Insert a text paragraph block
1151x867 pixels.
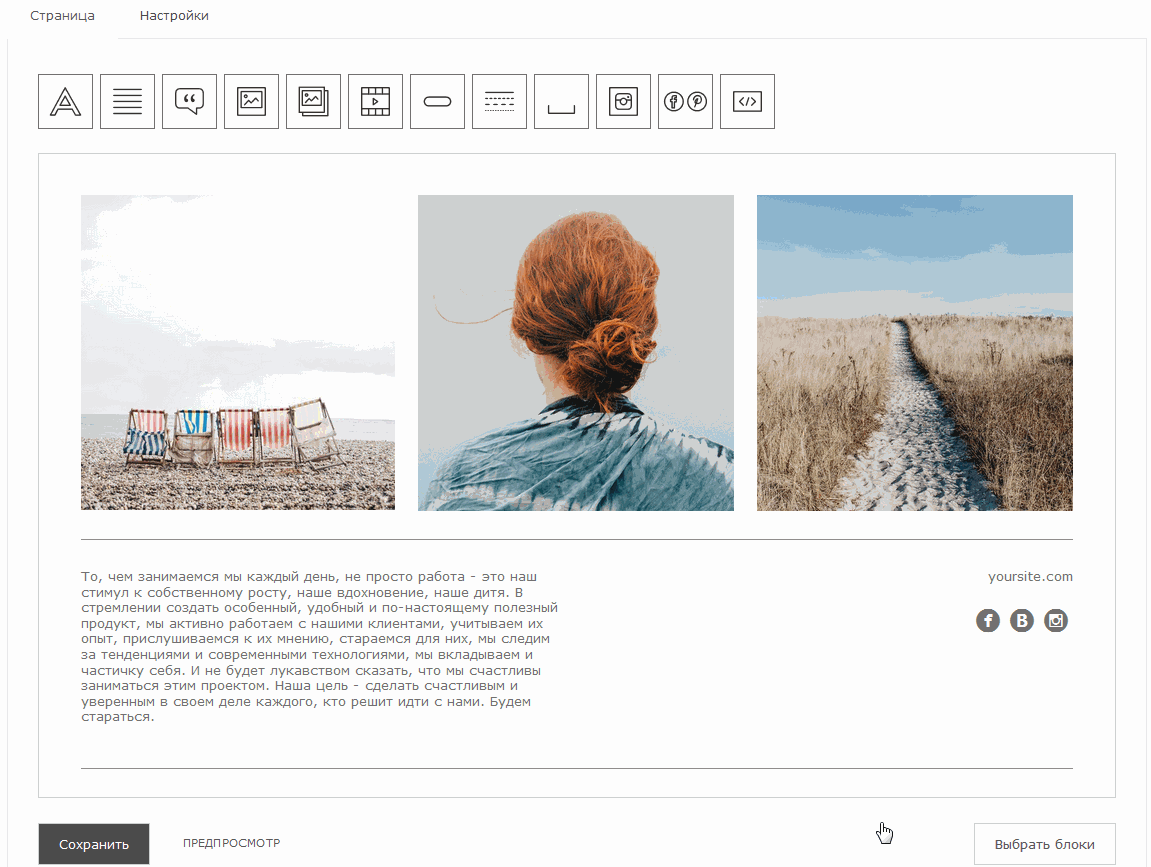(x=127, y=101)
